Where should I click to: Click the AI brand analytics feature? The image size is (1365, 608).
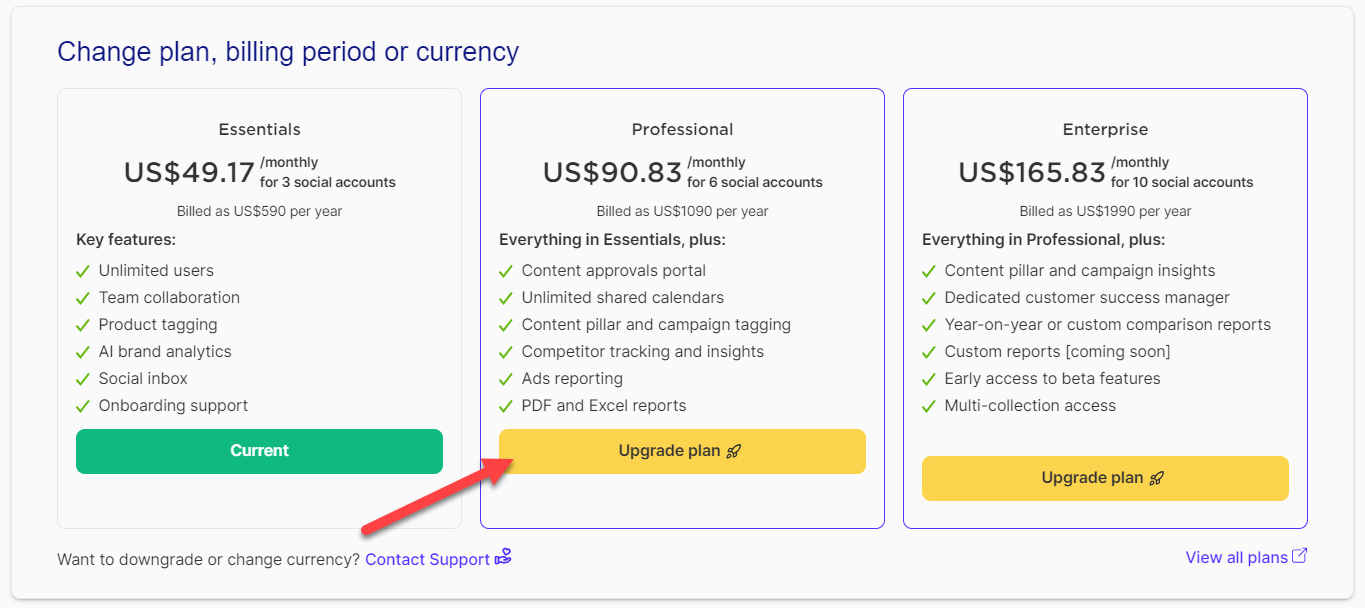coord(165,352)
